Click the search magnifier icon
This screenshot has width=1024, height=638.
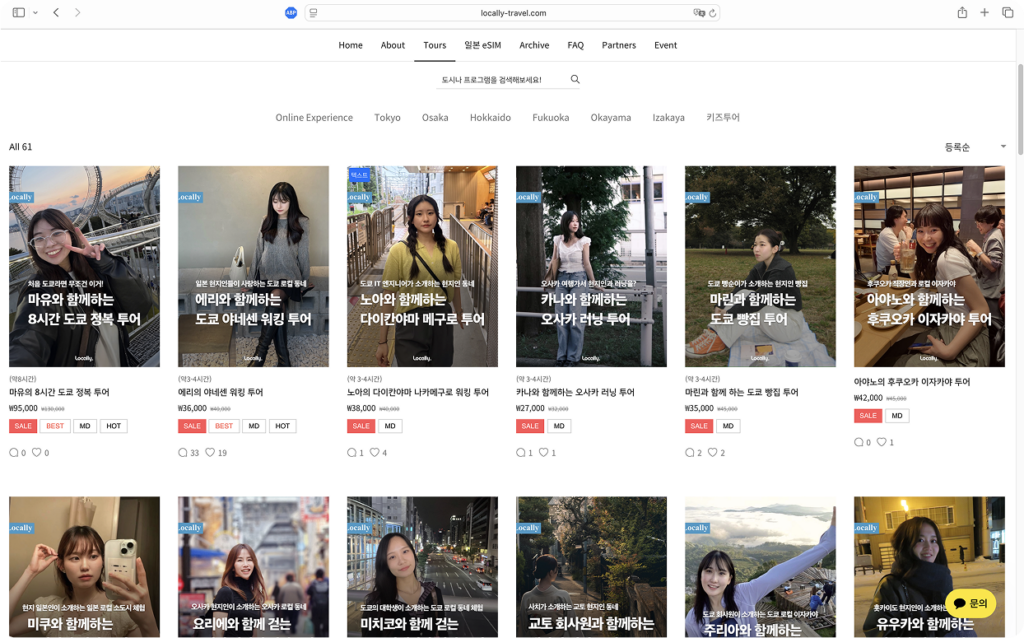click(575, 80)
